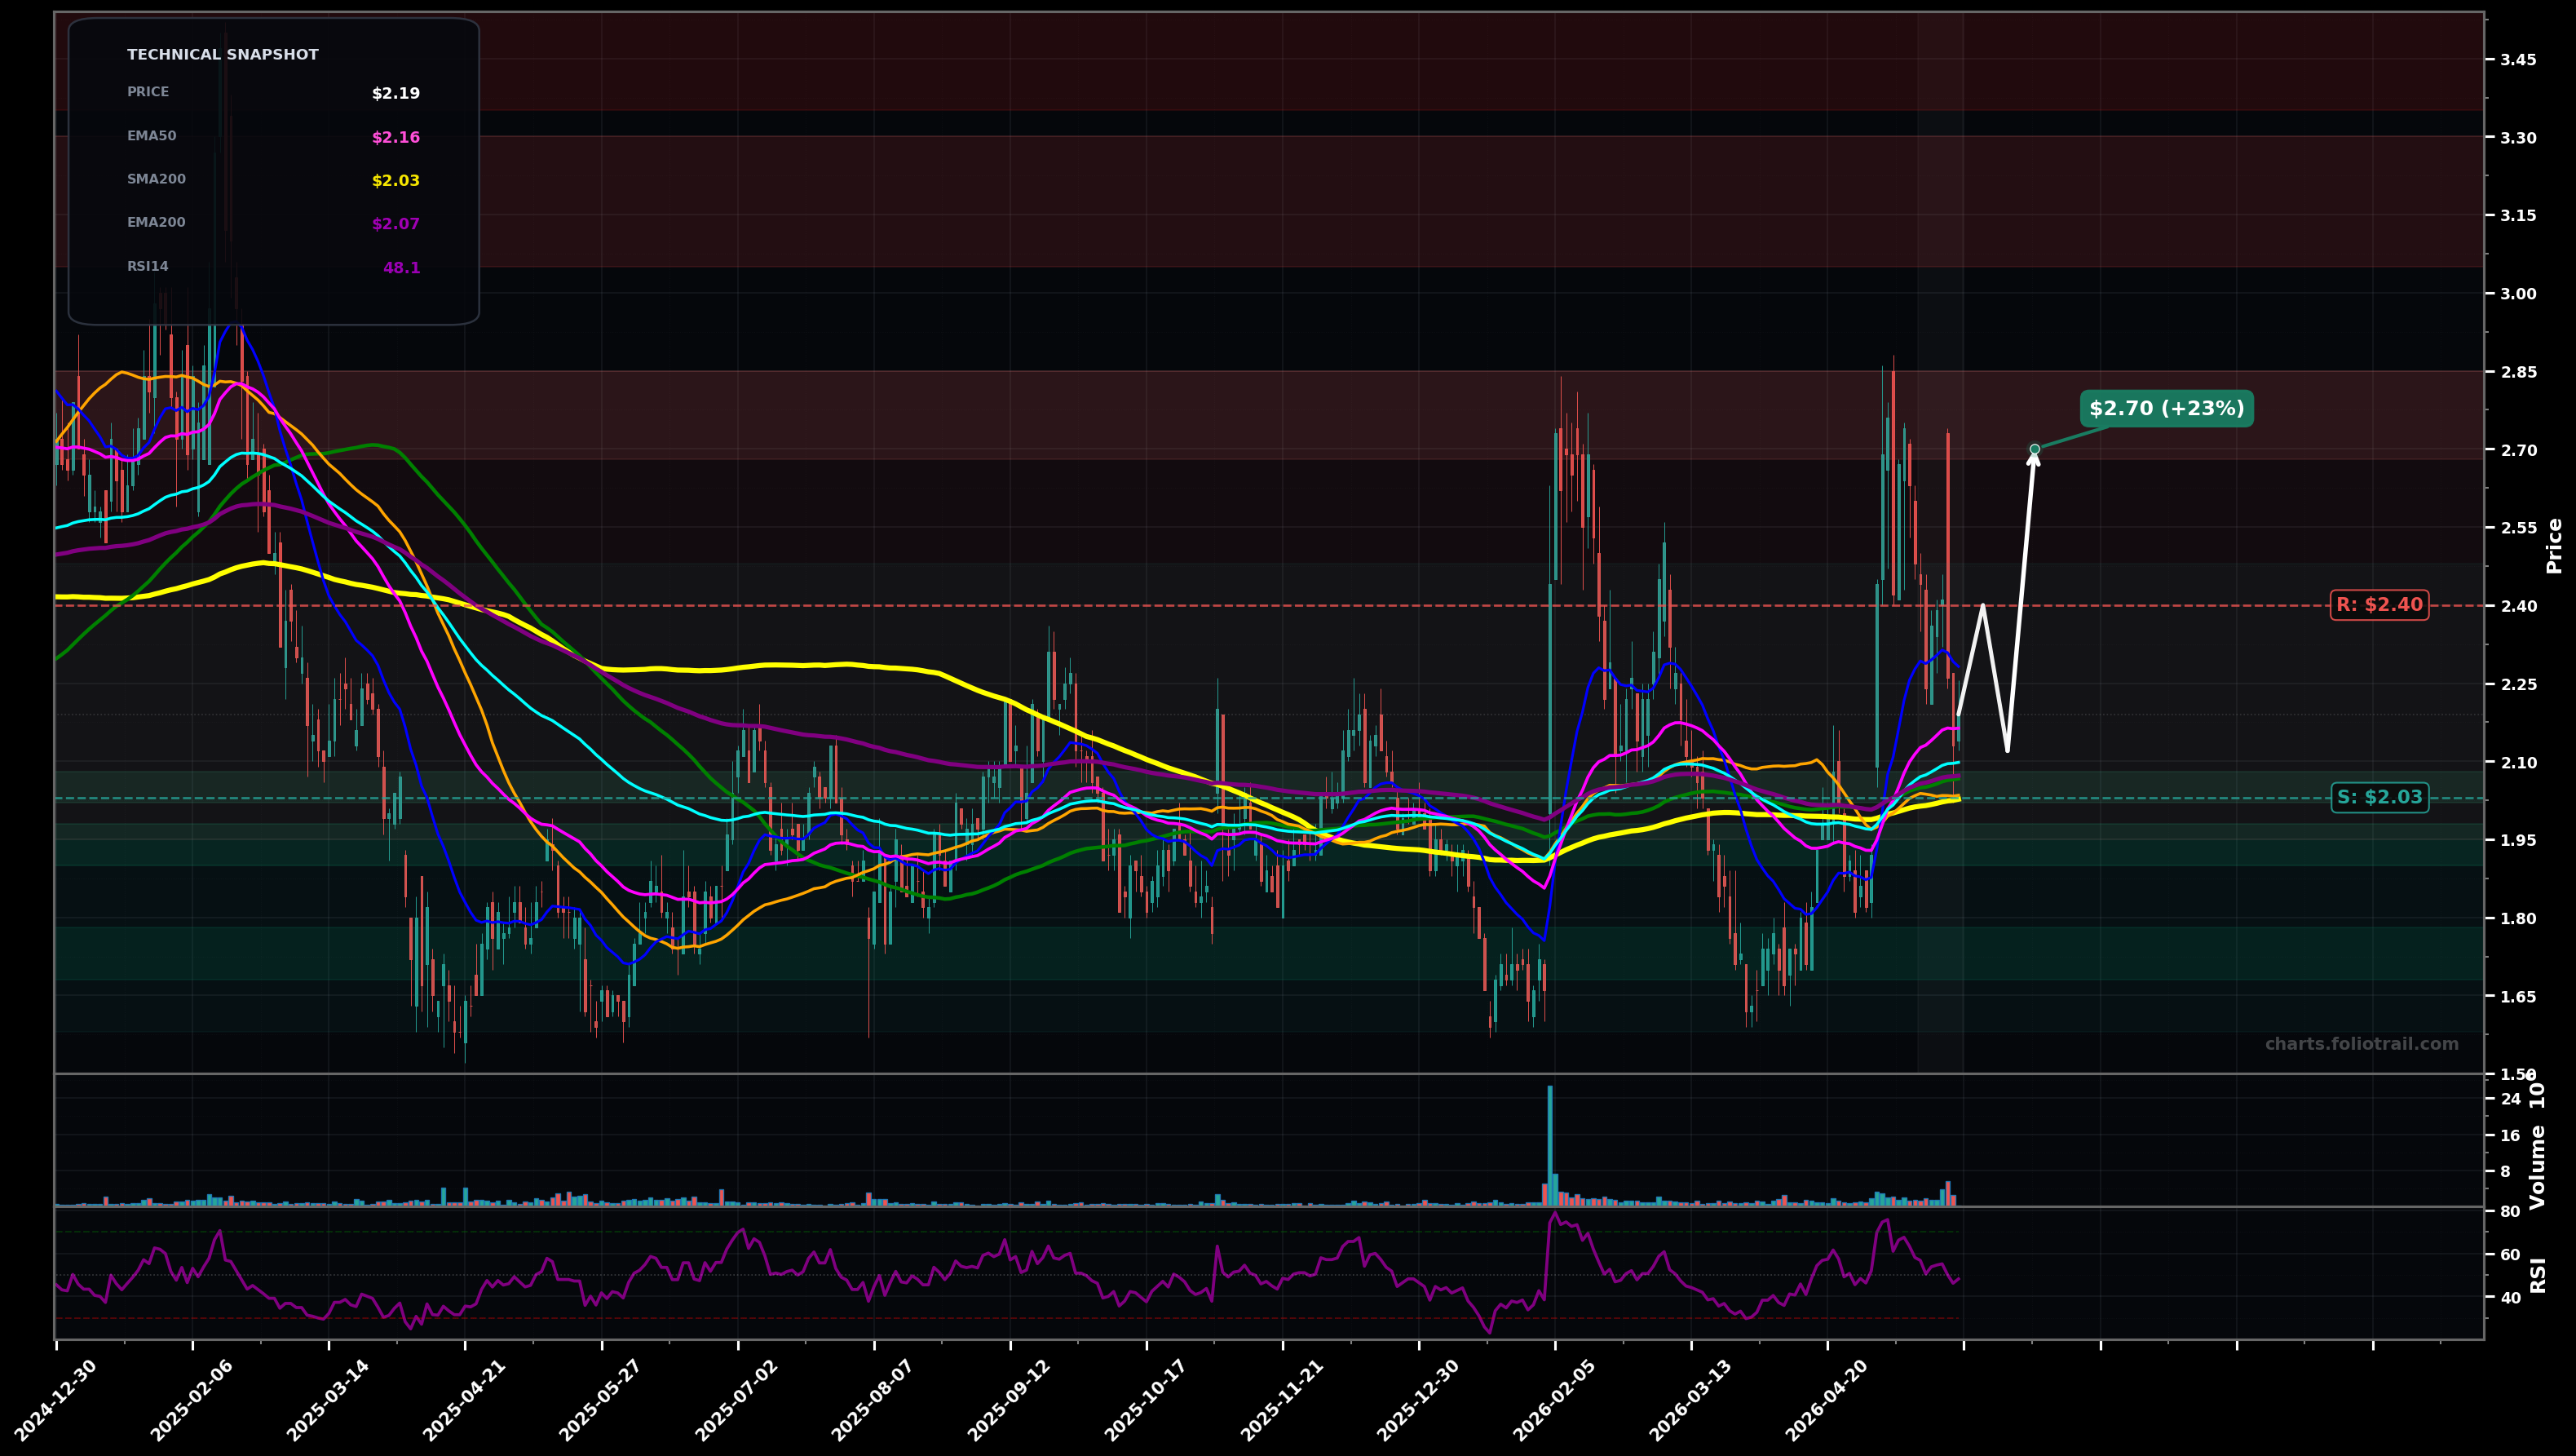The image size is (2576, 1456).
Task: Select the 1.80 price axis tick
Action: pyautogui.click(x=2518, y=919)
